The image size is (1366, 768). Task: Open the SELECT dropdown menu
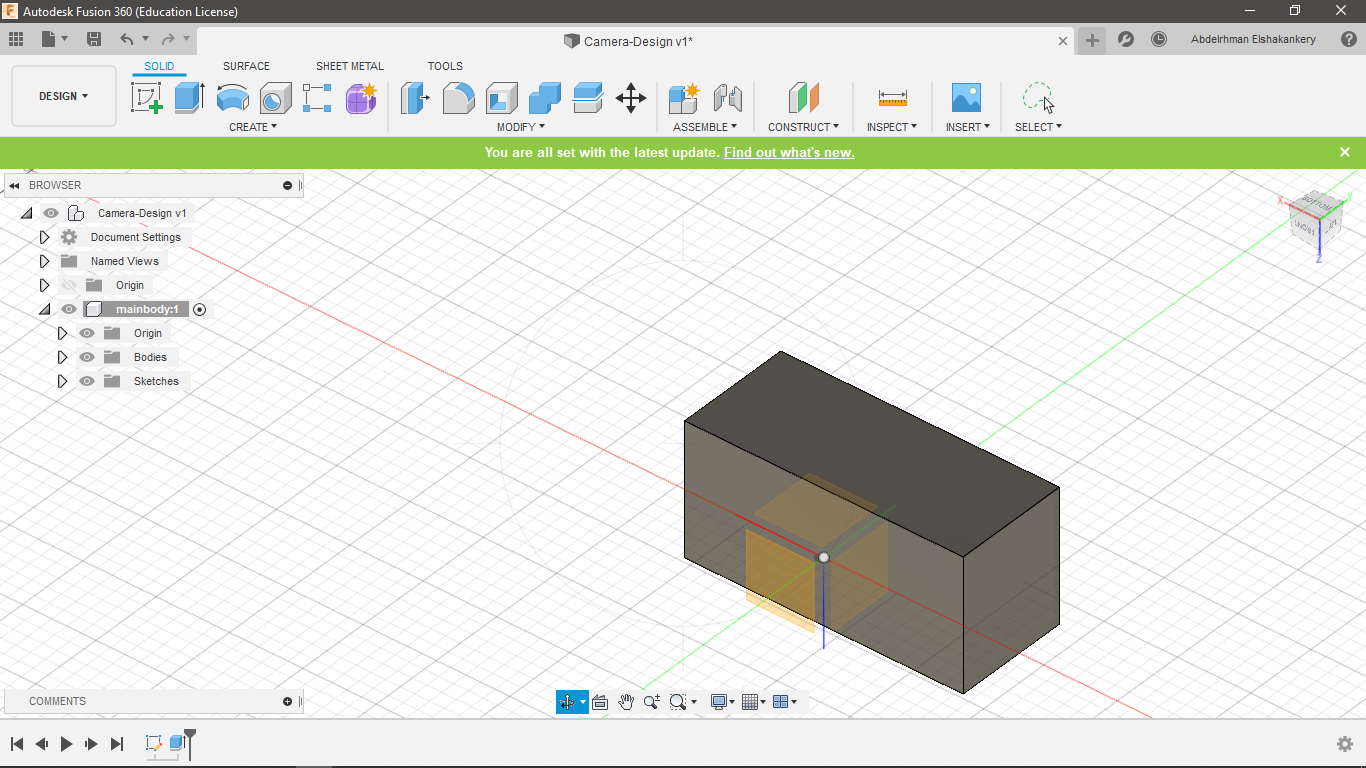pyautogui.click(x=1039, y=127)
